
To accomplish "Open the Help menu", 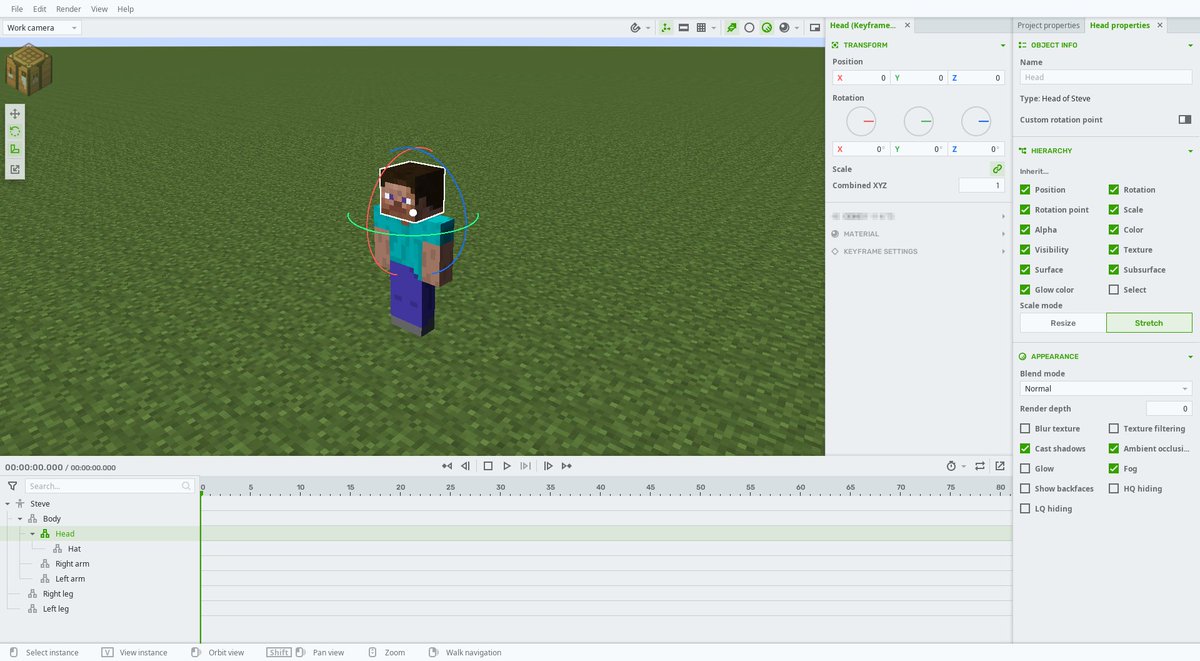I will (x=125, y=9).
